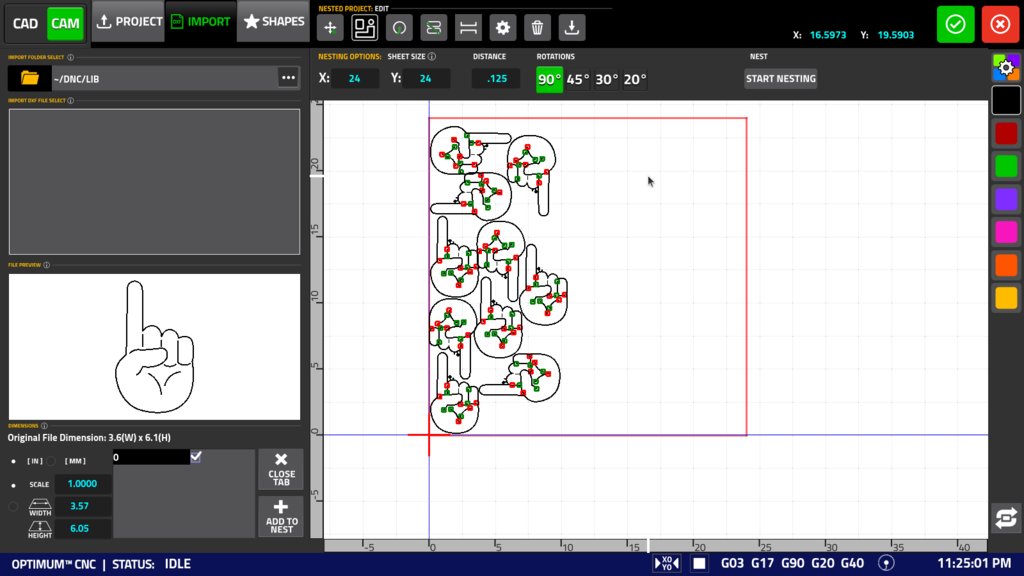1024x576 pixels.
Task: Pick the black color swatch
Action: point(1006,101)
